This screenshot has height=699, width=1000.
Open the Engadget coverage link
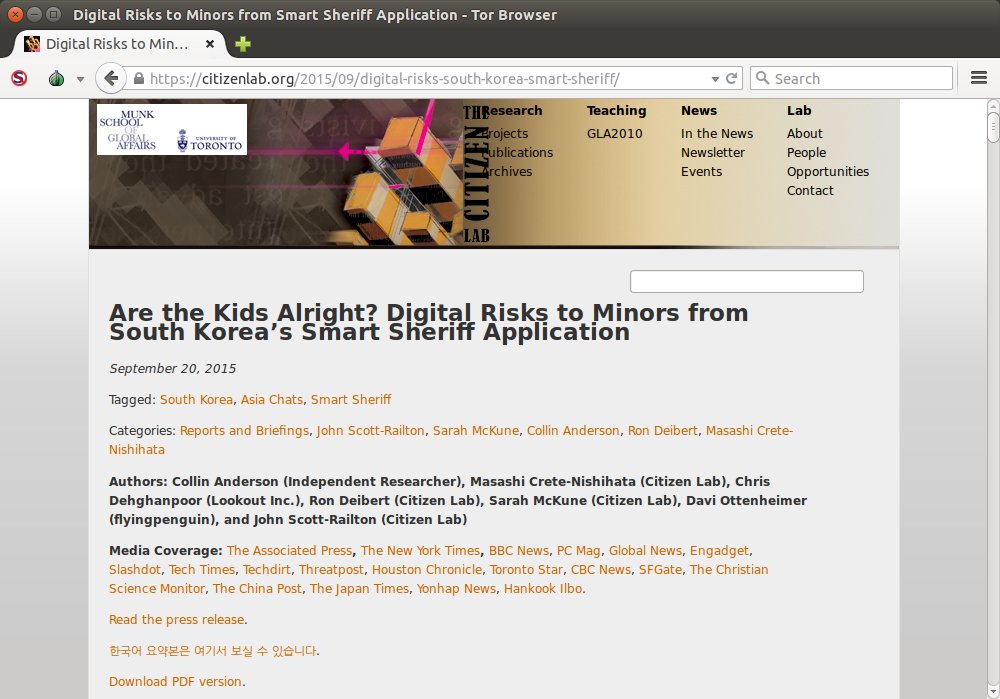point(719,550)
